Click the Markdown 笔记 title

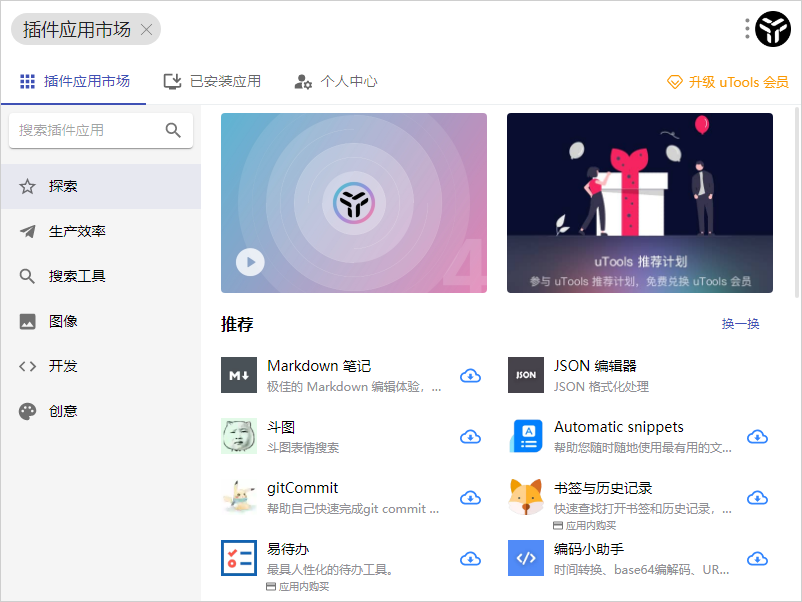319,366
